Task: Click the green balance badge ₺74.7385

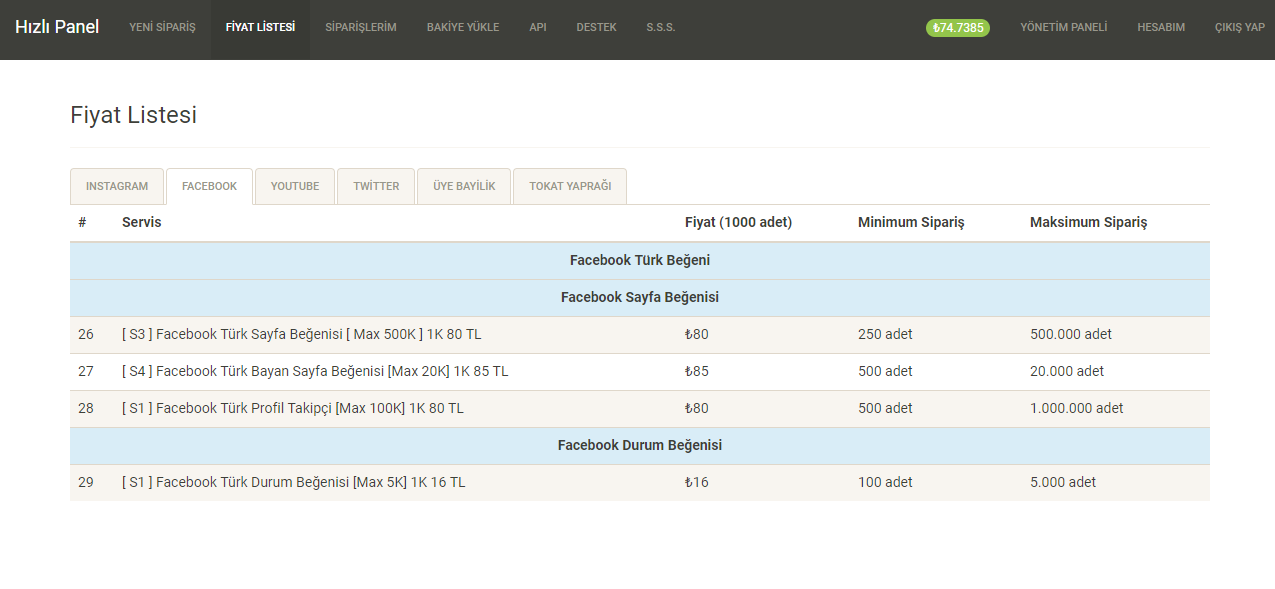Action: [957, 28]
